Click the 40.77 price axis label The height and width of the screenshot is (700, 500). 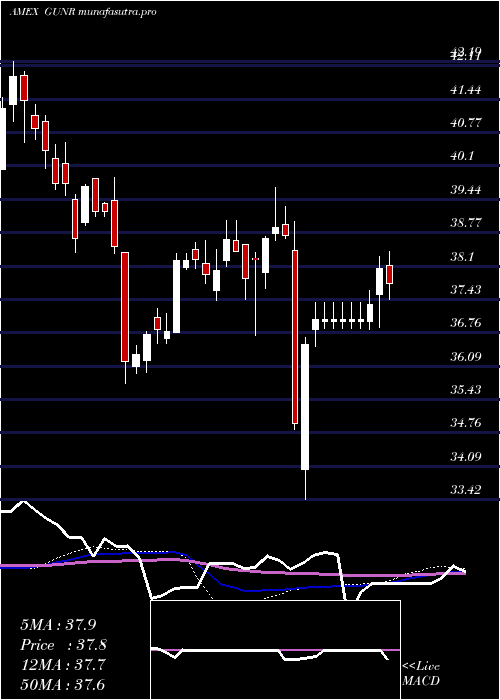pyautogui.click(x=466, y=123)
